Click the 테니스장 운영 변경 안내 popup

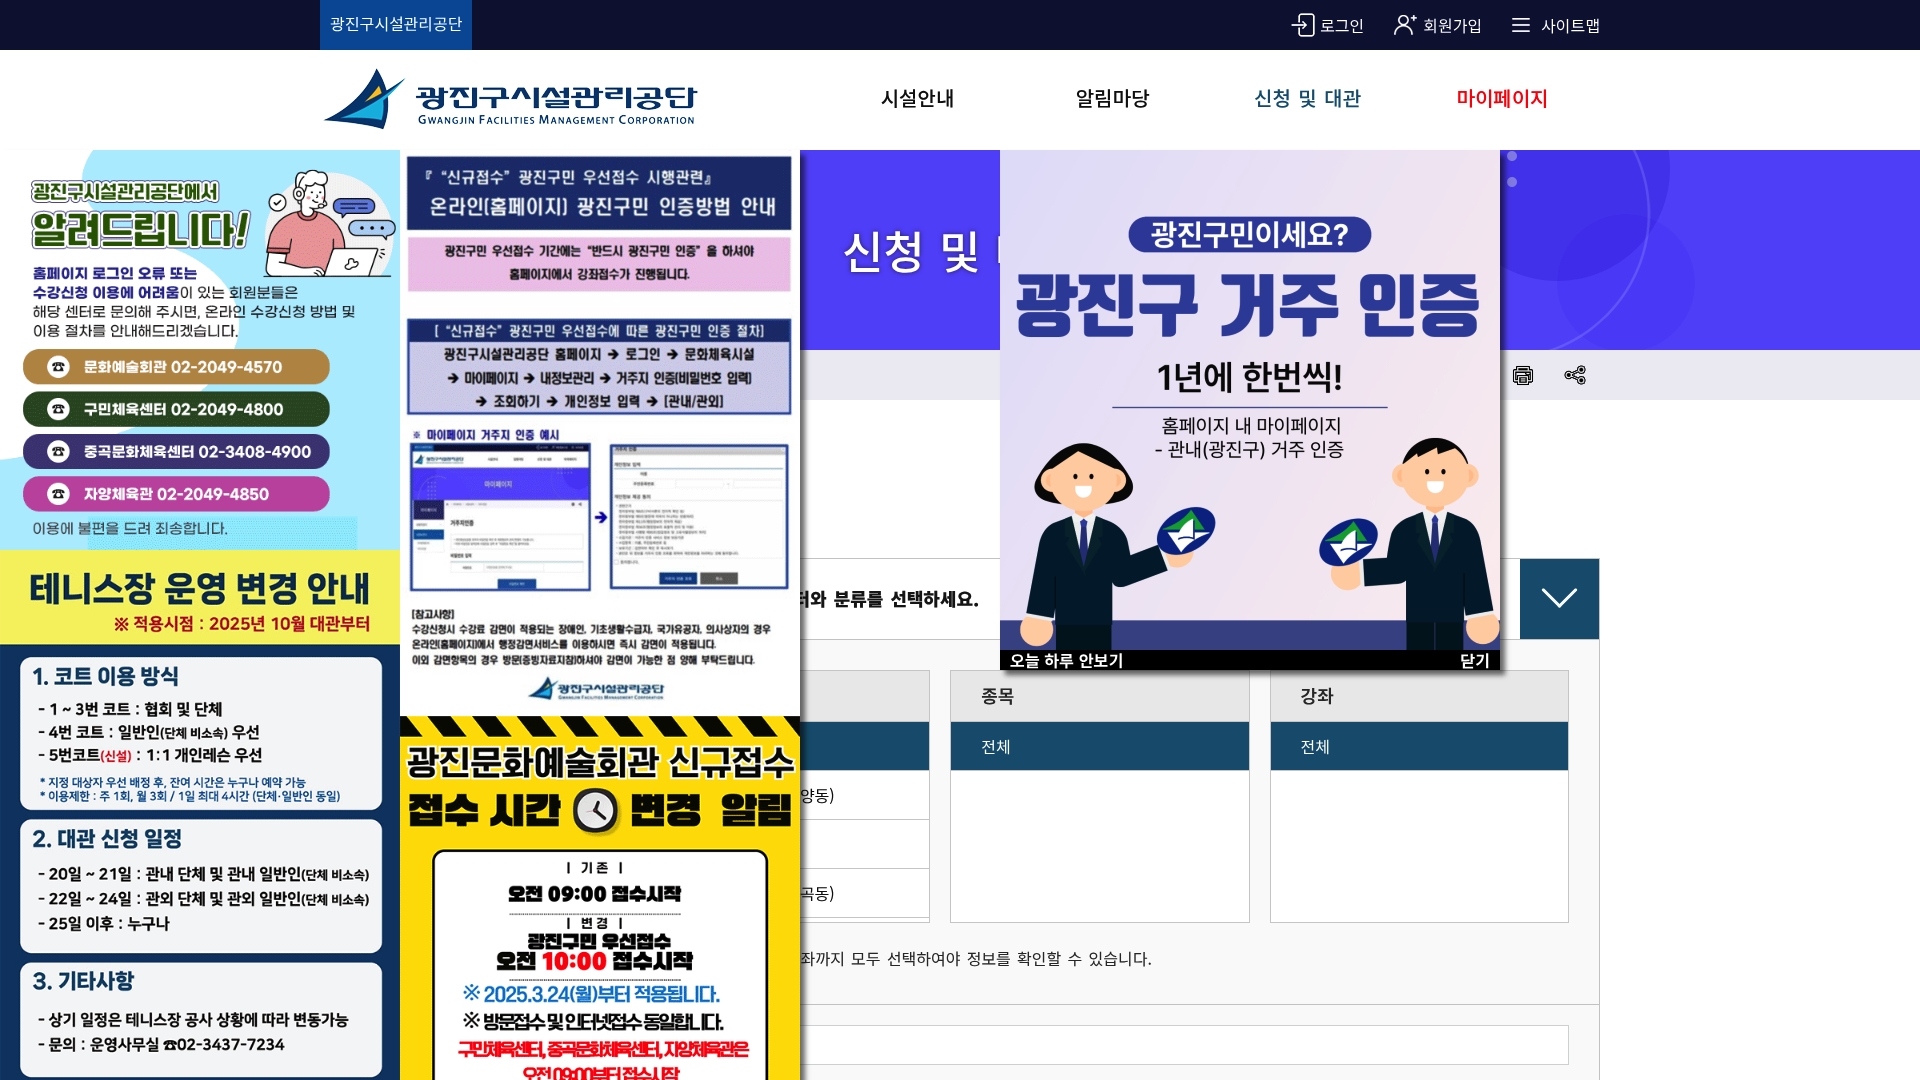click(200, 815)
